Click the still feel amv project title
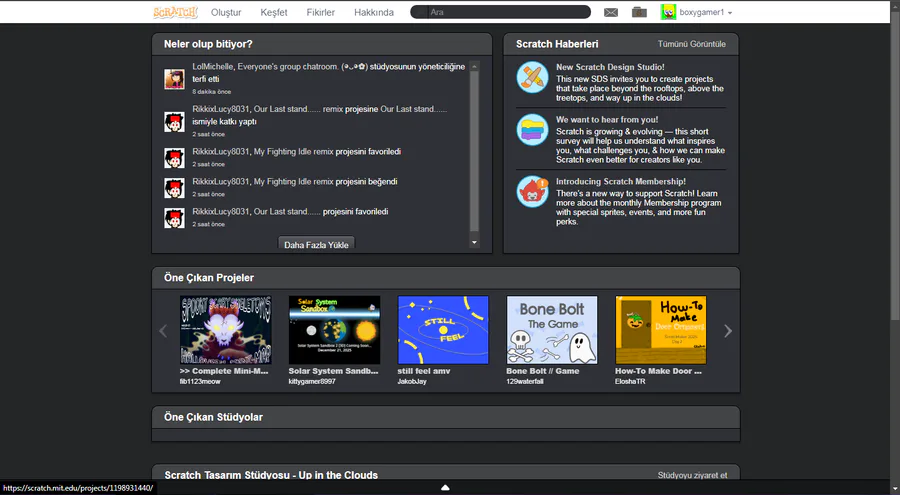Screen dimensions: 900x495 (x=424, y=371)
